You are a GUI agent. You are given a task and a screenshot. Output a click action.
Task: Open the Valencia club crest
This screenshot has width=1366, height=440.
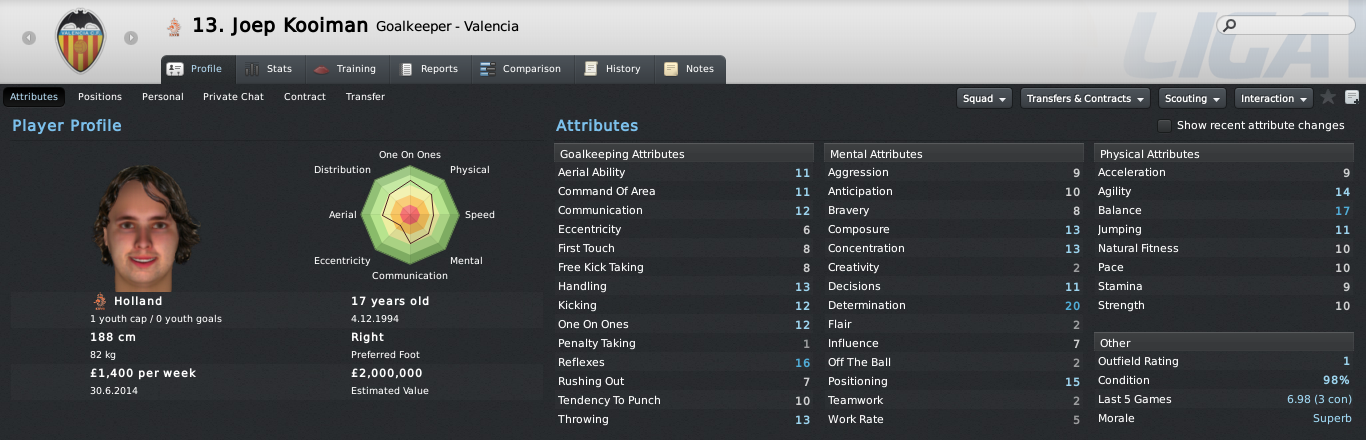pos(80,39)
